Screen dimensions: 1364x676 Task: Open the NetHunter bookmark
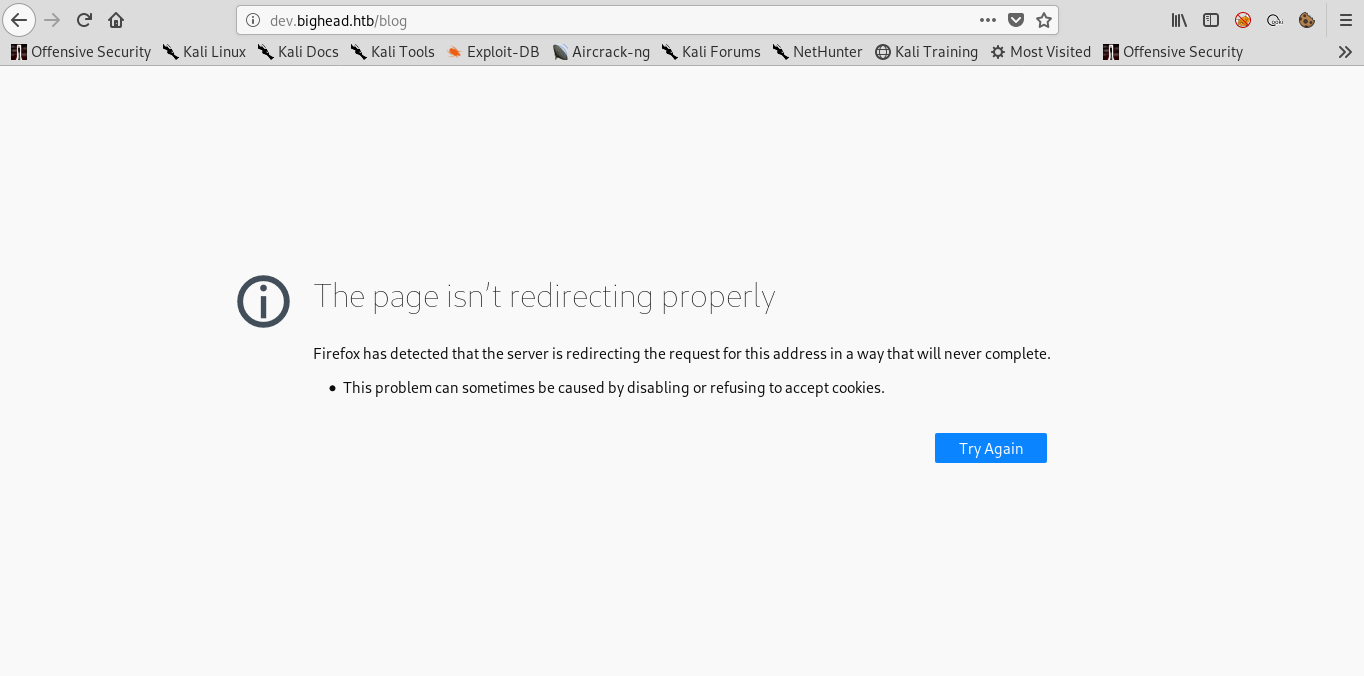tap(817, 52)
